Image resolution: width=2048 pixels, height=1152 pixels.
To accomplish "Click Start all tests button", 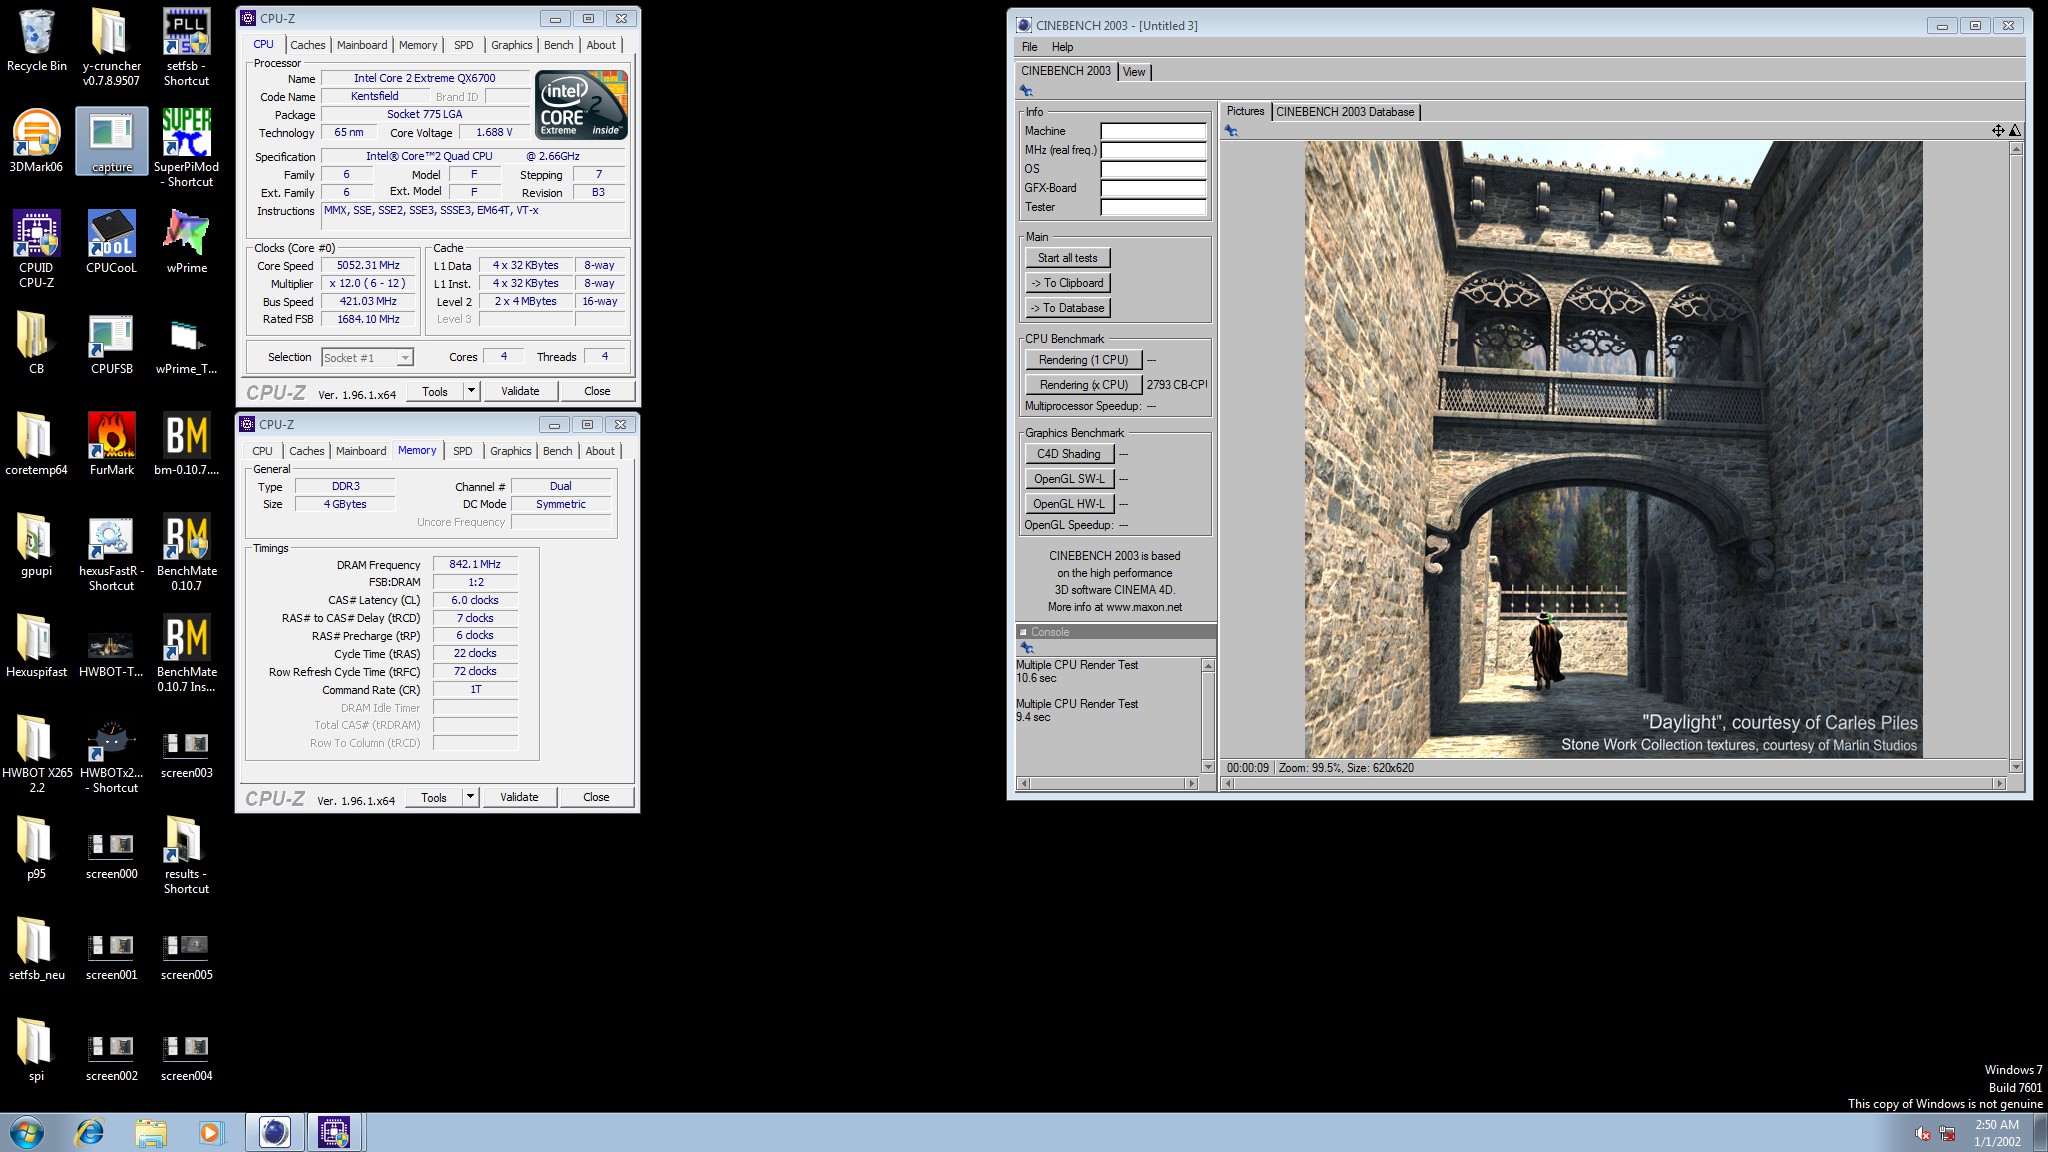I will click(x=1067, y=258).
